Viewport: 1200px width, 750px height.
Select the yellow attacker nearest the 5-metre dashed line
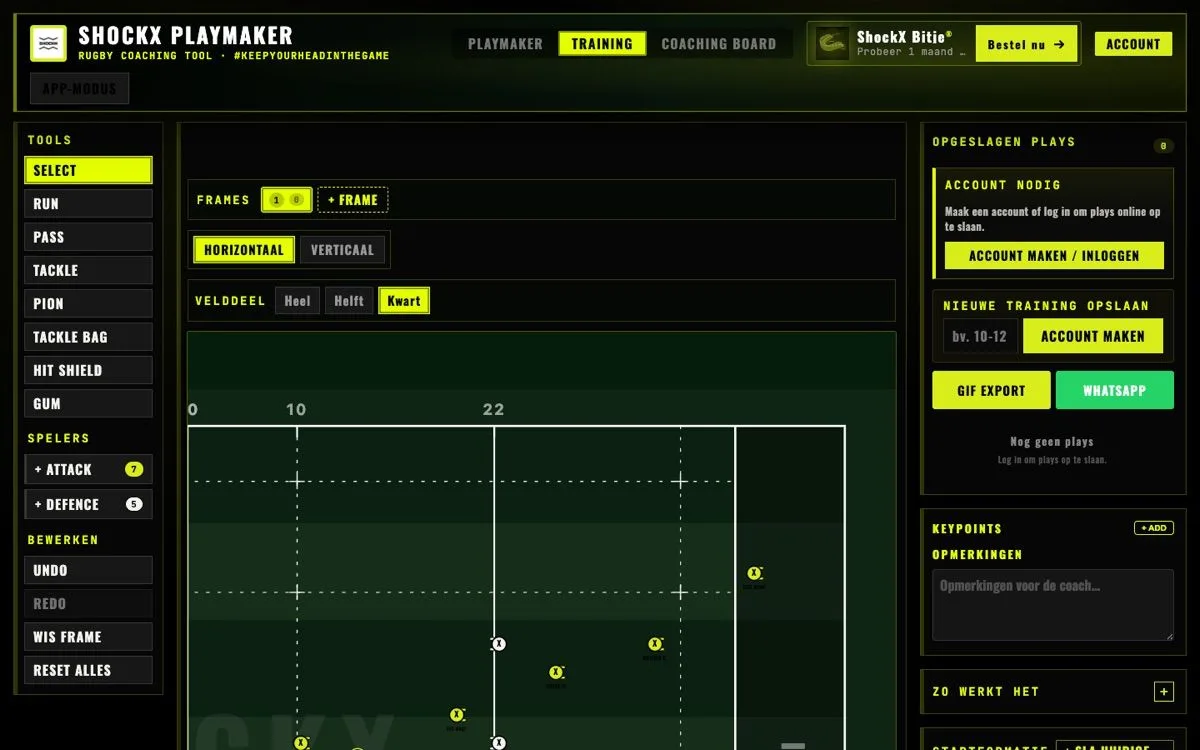pyautogui.click(x=655, y=645)
